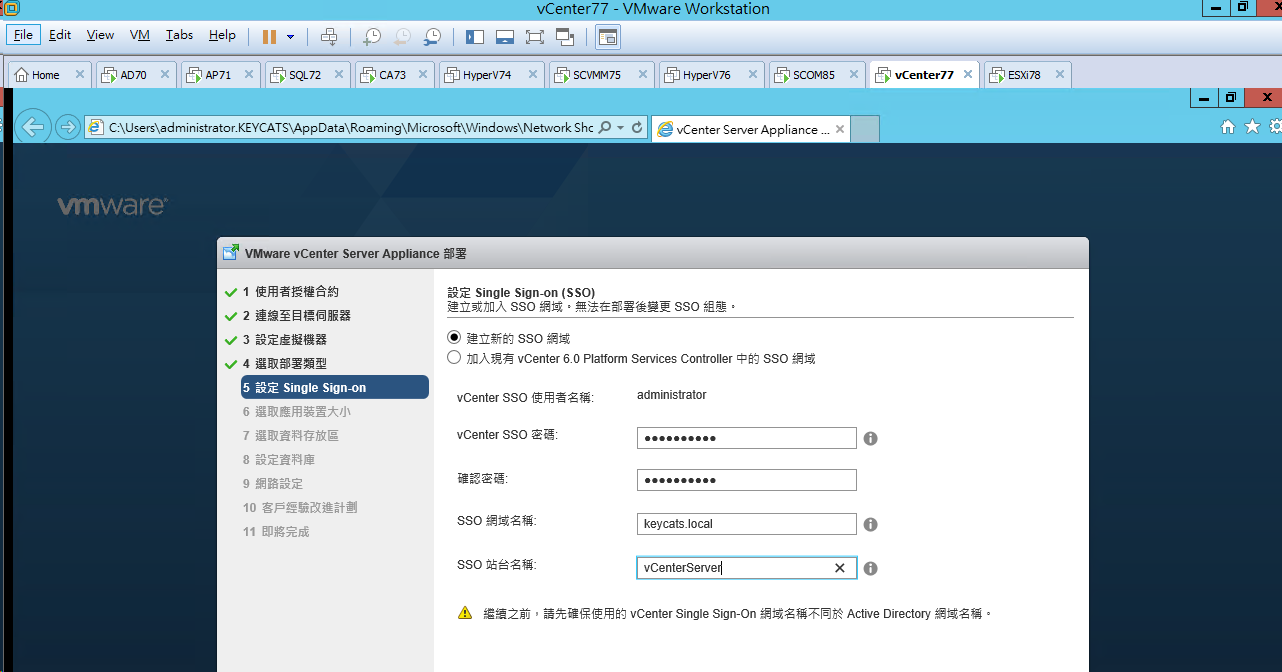Click the info icon next to SSO 網域名稱

(x=870, y=524)
